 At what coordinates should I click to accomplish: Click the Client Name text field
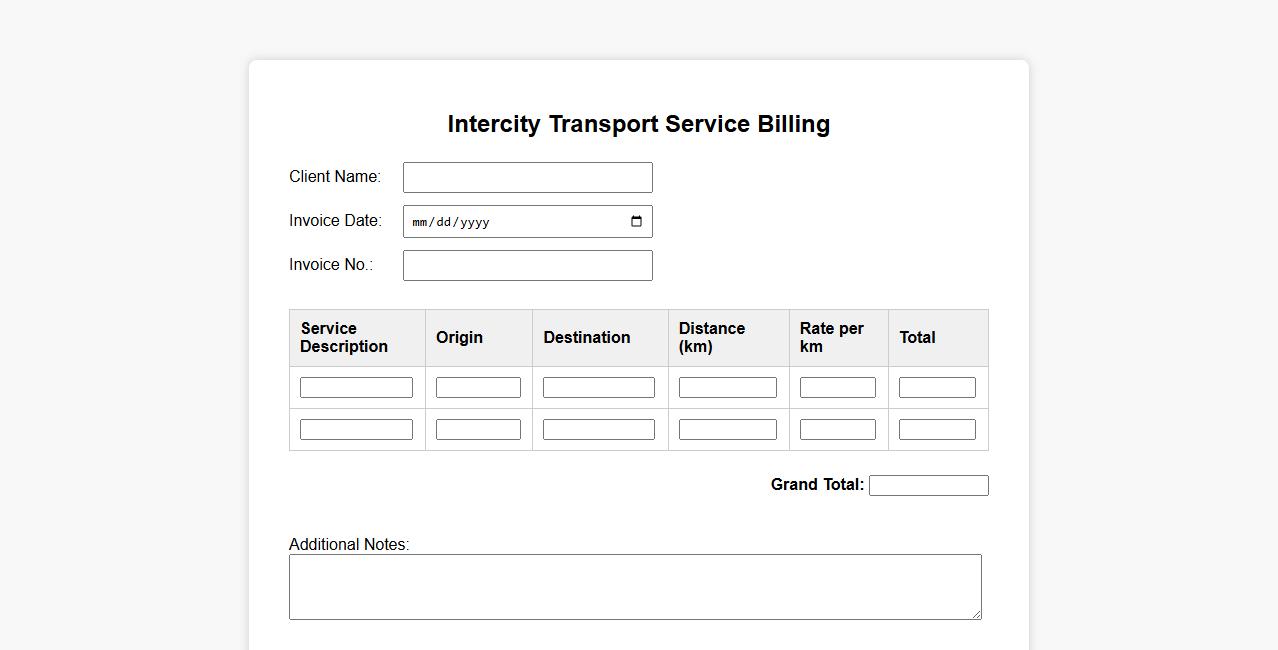tap(527, 178)
